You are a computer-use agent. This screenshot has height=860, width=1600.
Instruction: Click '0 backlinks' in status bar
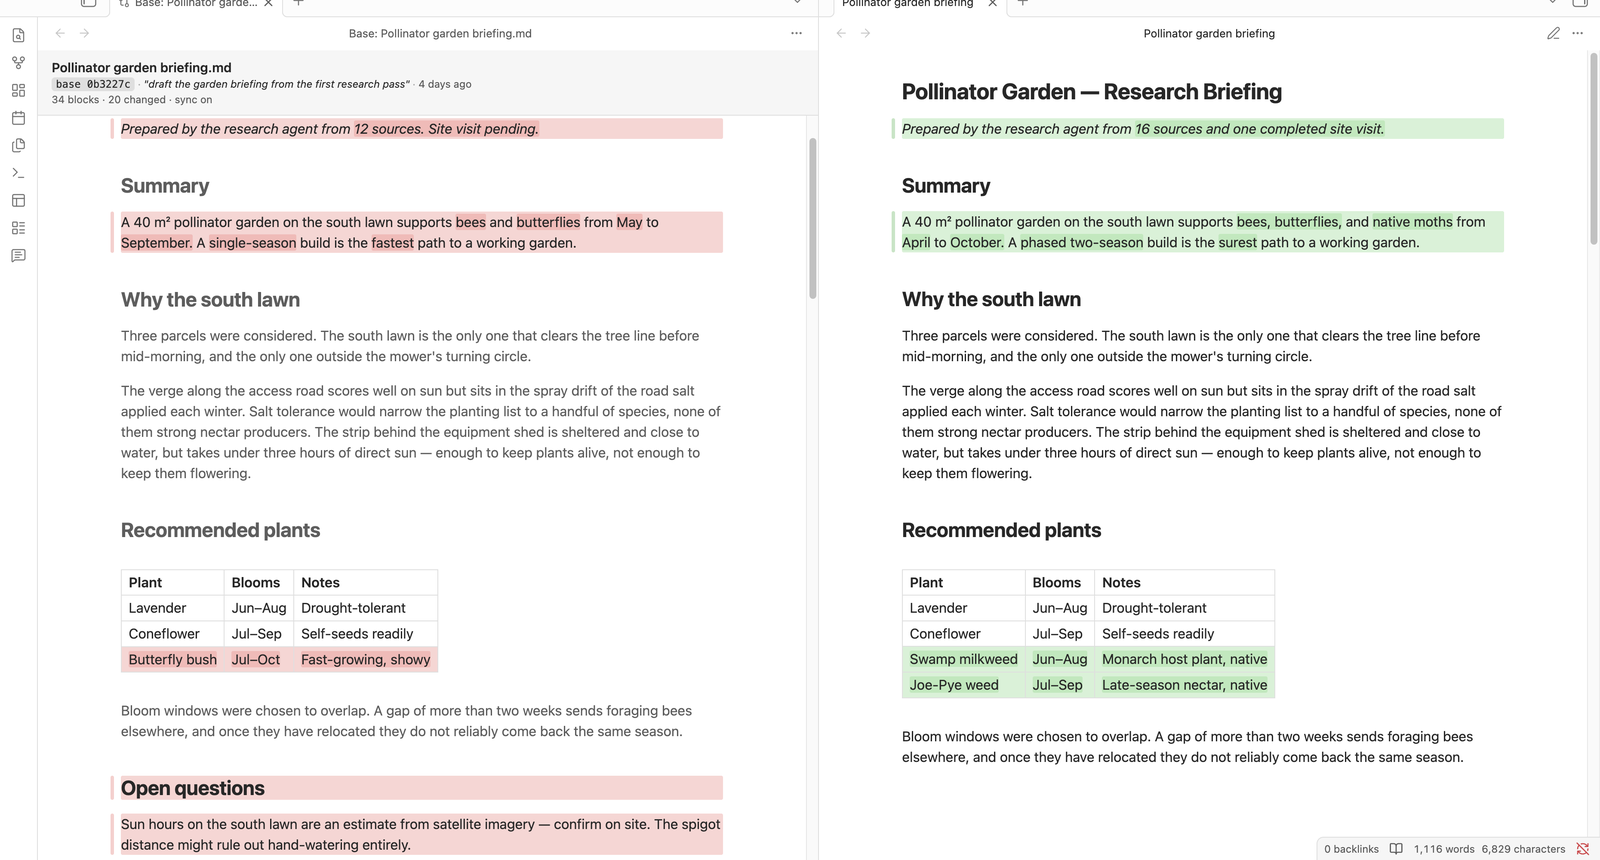tap(1351, 849)
